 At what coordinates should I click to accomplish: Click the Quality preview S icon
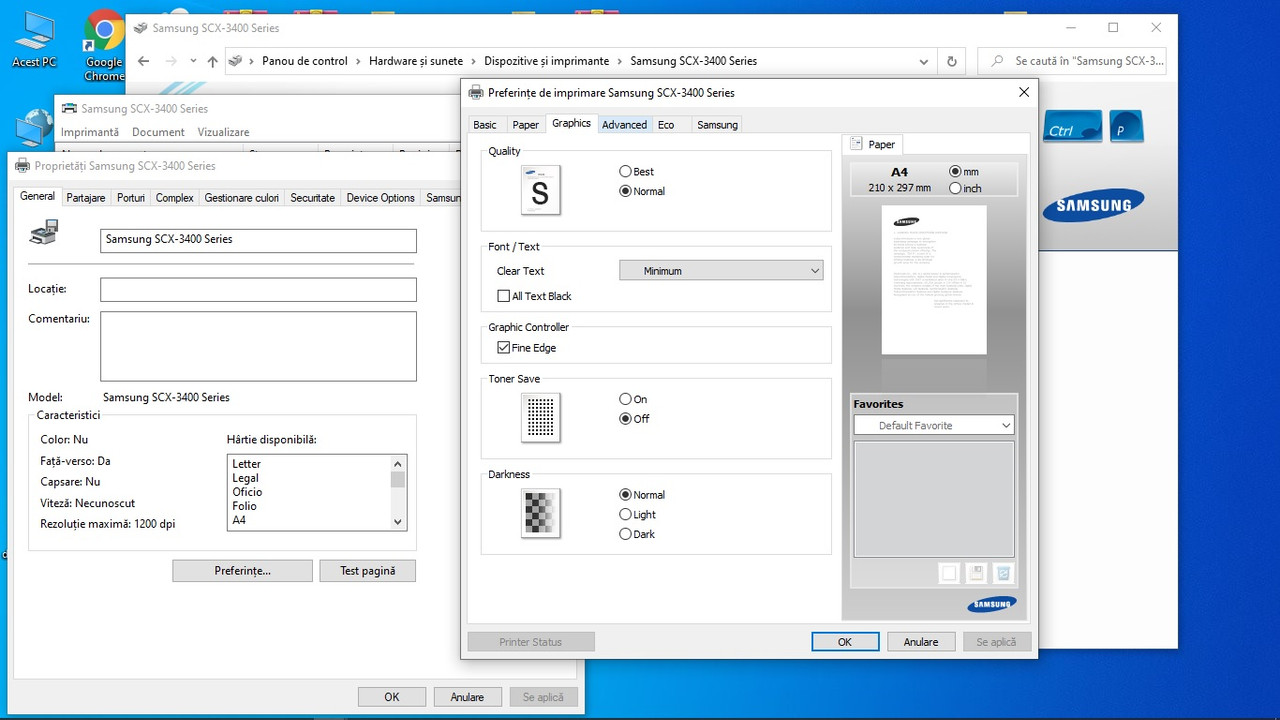tap(540, 190)
